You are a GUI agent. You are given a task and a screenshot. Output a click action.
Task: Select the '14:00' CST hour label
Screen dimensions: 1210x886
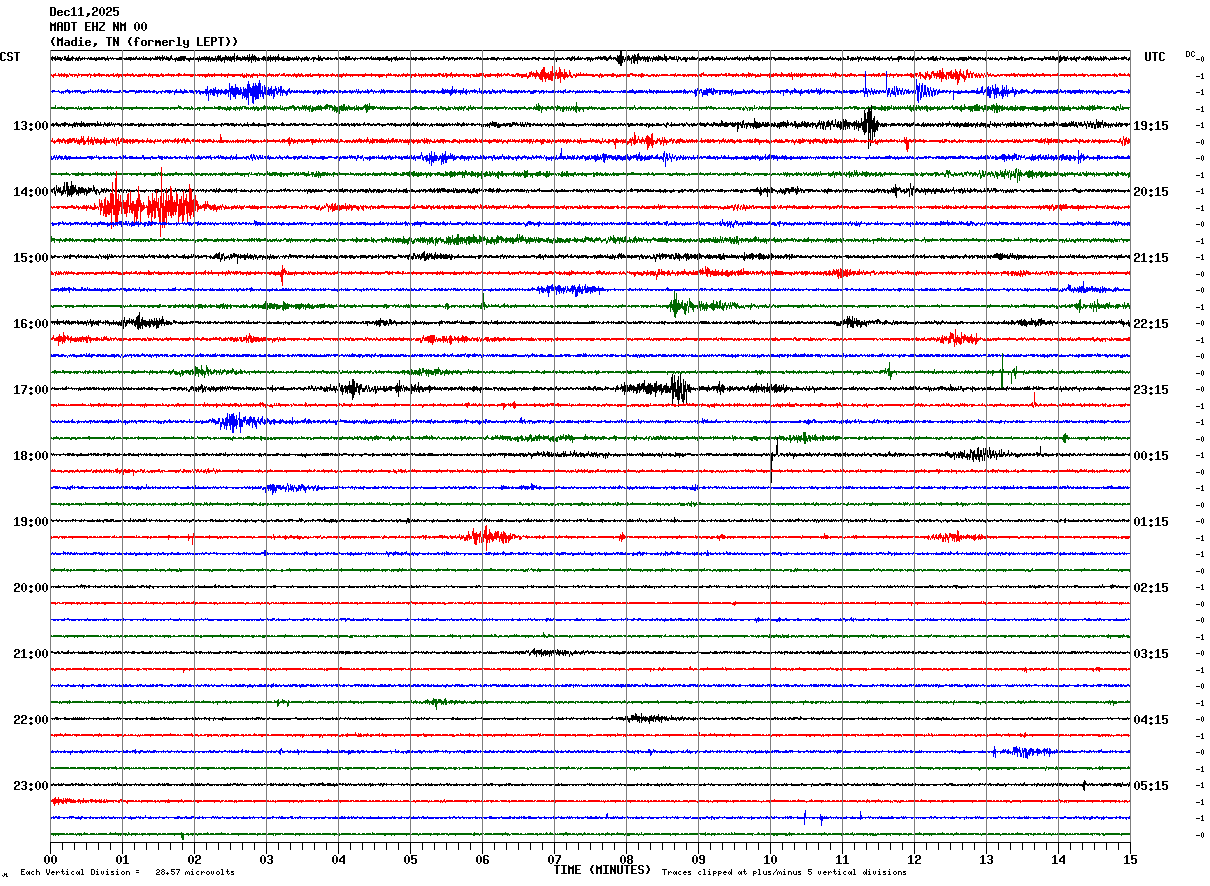tap(31, 192)
